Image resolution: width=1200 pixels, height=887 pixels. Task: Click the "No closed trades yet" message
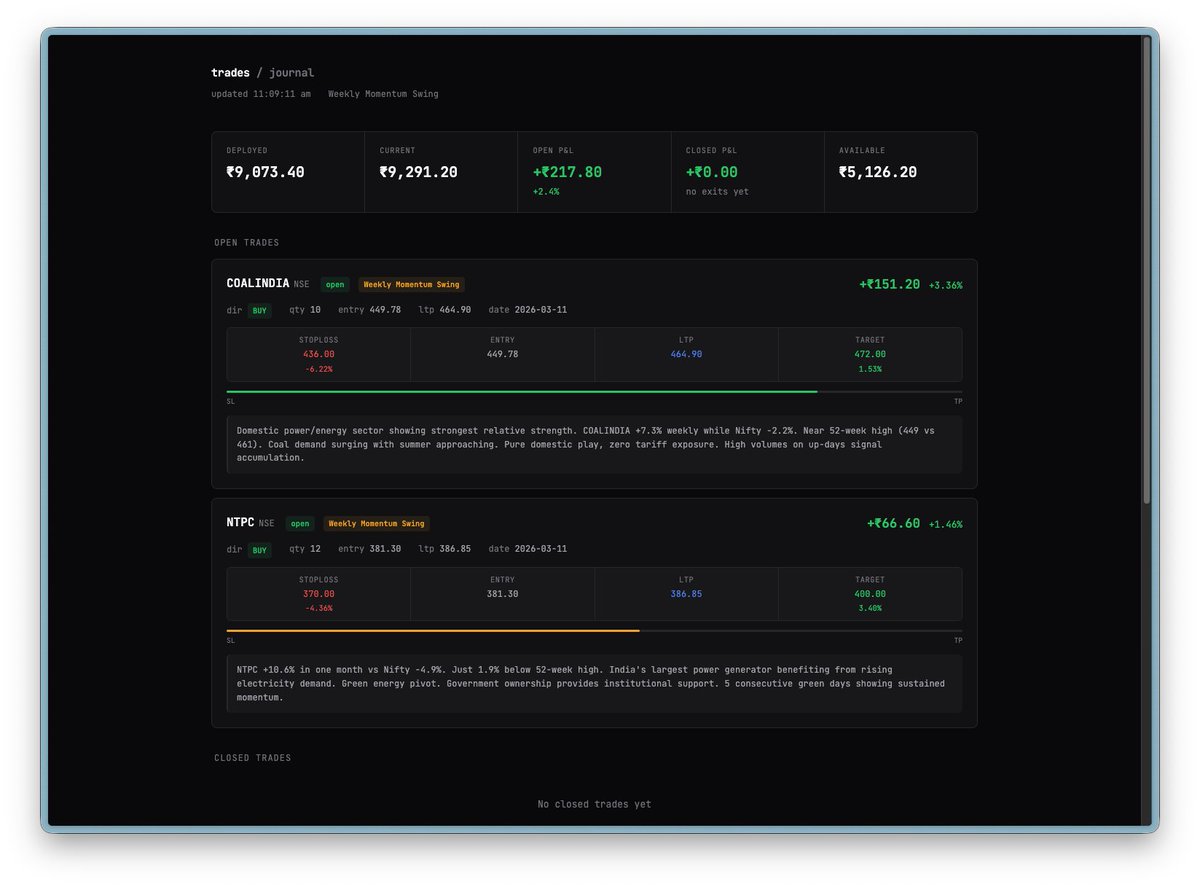[x=594, y=804]
